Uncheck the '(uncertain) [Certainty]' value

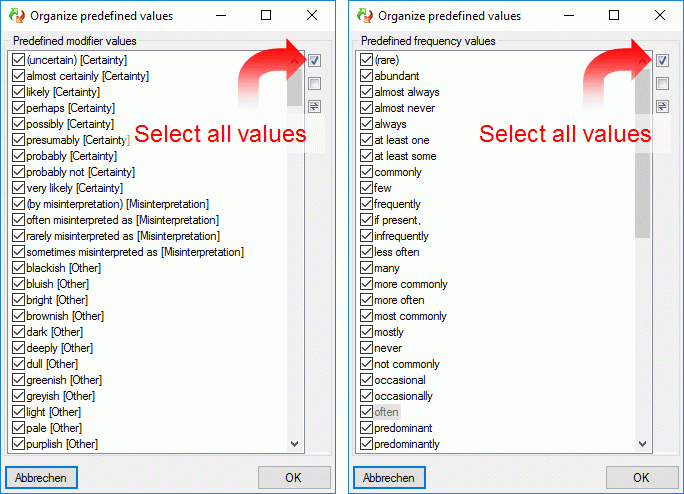tap(18, 60)
